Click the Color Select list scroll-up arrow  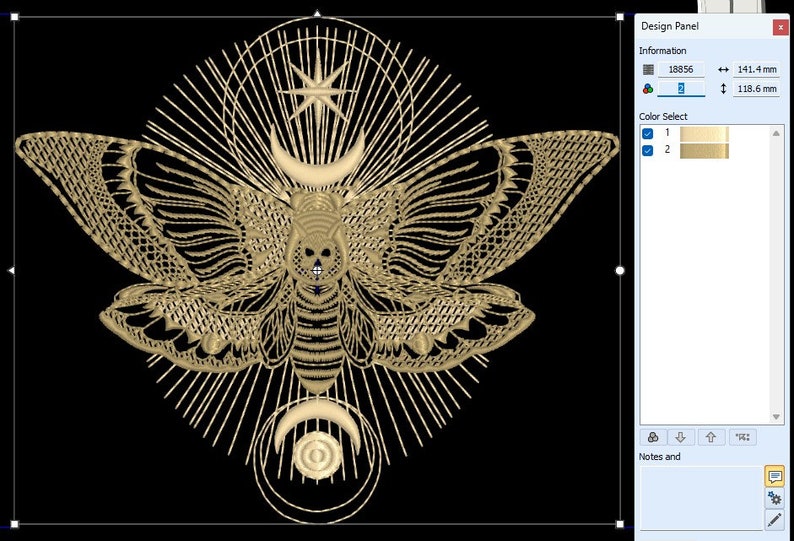click(x=776, y=133)
